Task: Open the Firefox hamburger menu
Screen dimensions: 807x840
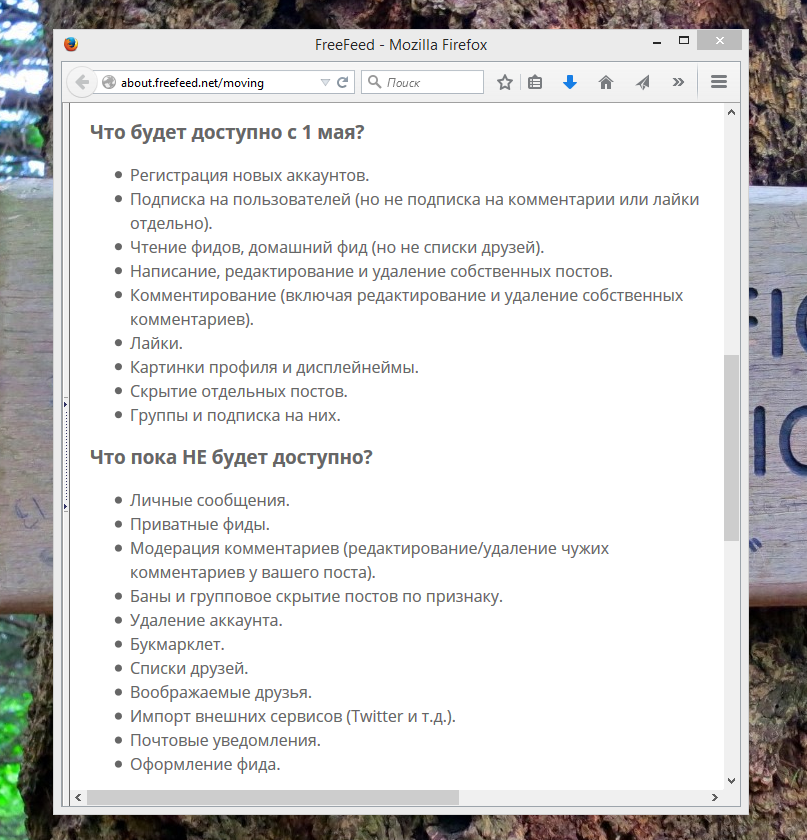Action: [x=718, y=82]
